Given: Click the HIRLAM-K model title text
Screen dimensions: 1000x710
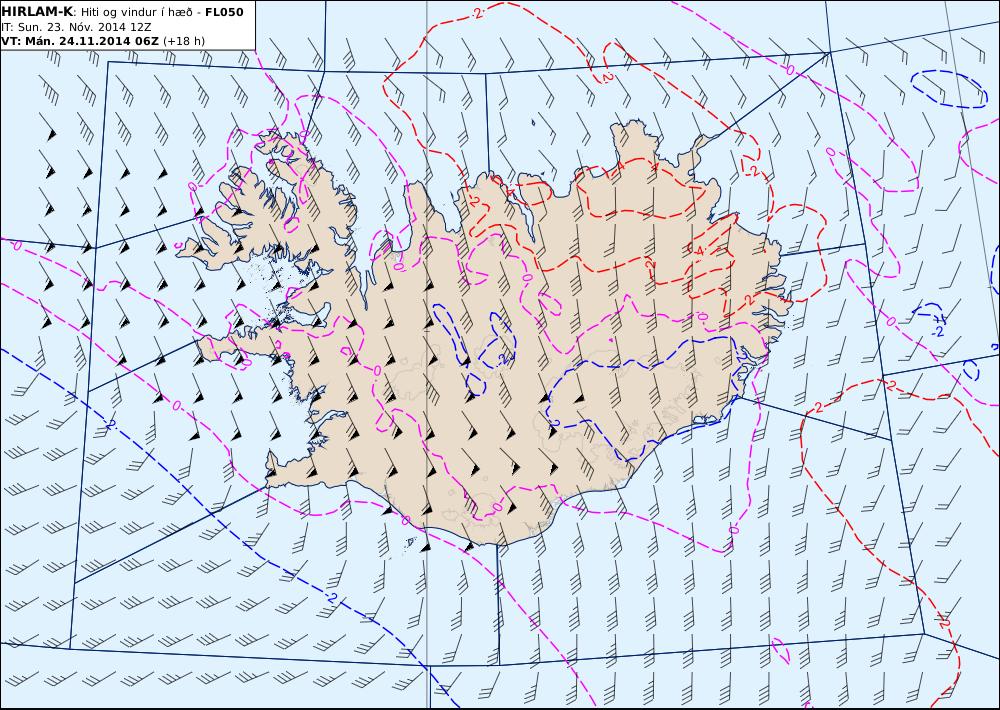Looking at the screenshot, I should point(37,12).
